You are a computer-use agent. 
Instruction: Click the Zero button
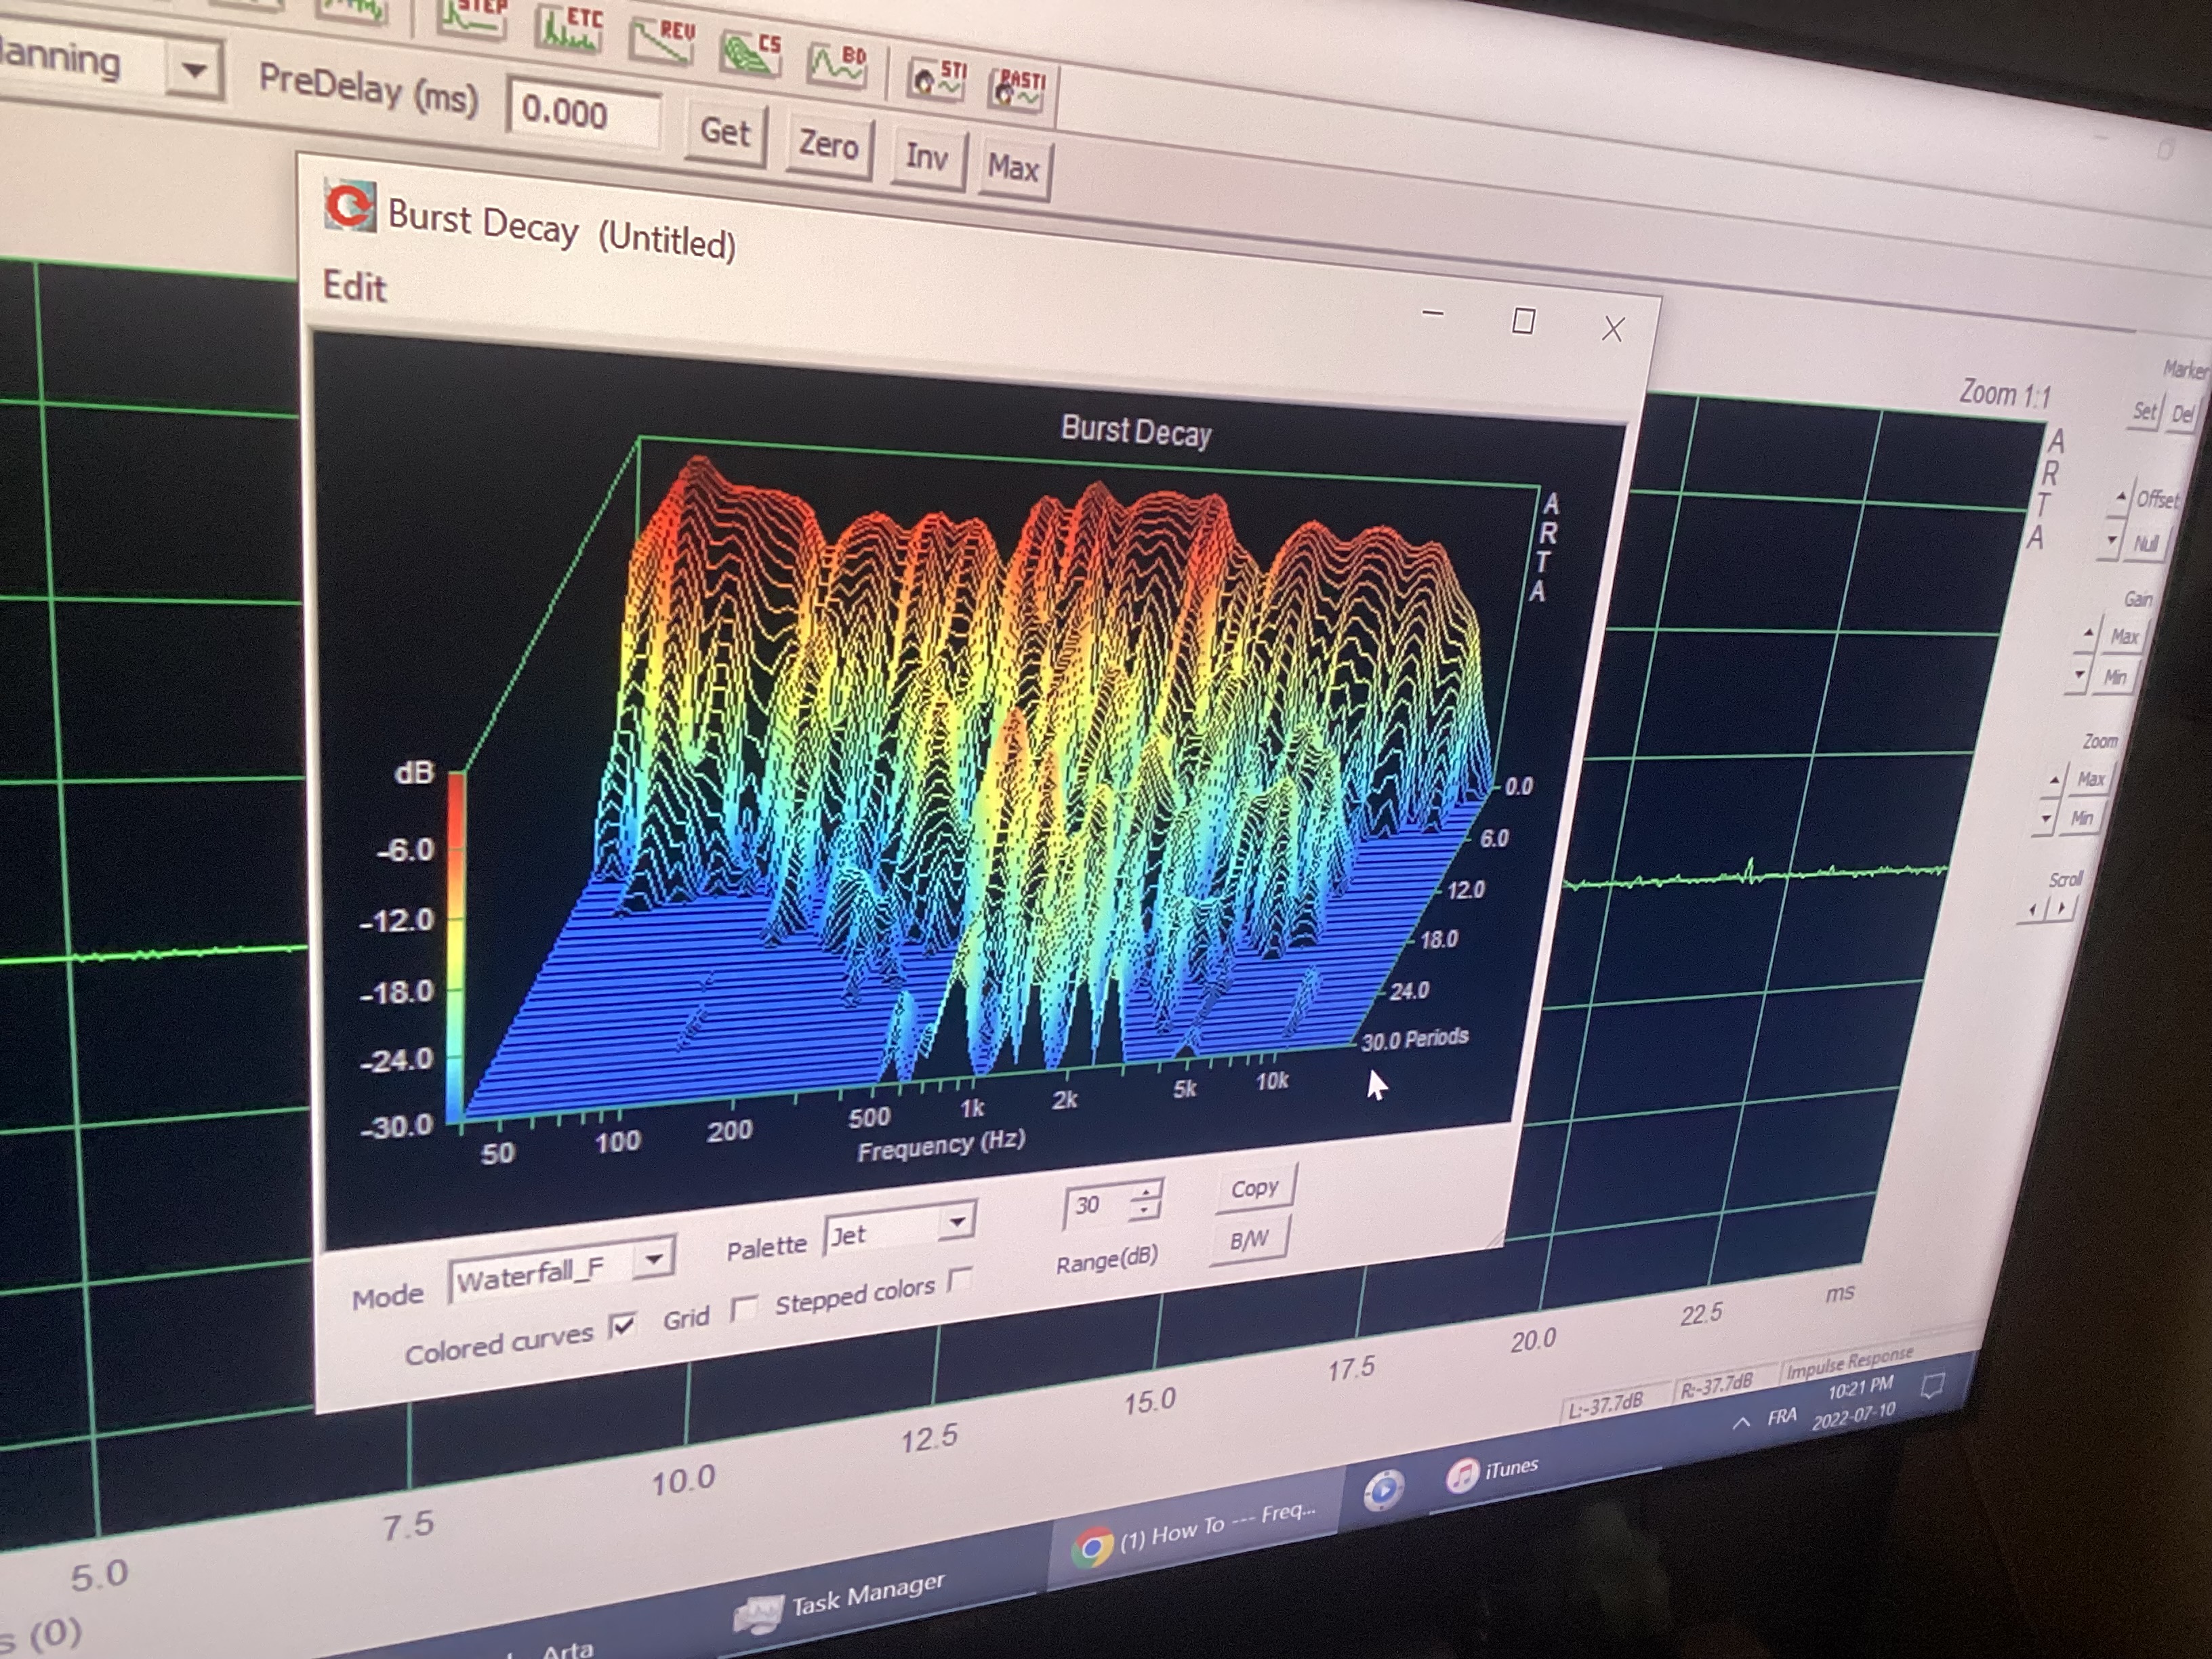(828, 145)
